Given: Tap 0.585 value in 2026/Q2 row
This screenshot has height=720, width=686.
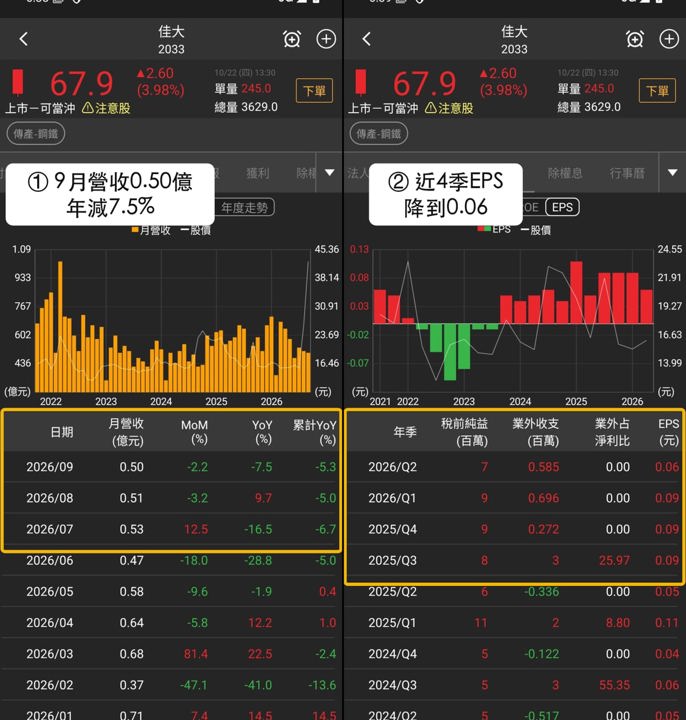Looking at the screenshot, I should pos(544,467).
